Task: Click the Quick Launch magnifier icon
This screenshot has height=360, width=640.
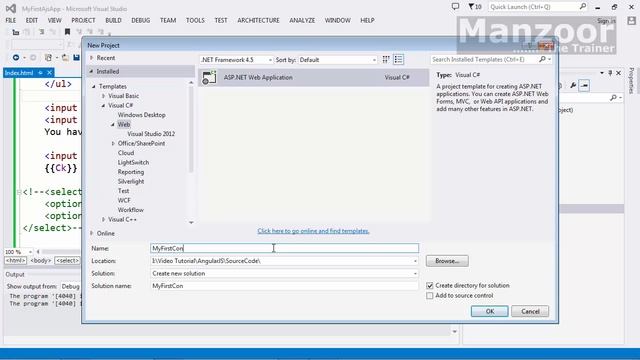Action: pyautogui.click(x=583, y=7)
